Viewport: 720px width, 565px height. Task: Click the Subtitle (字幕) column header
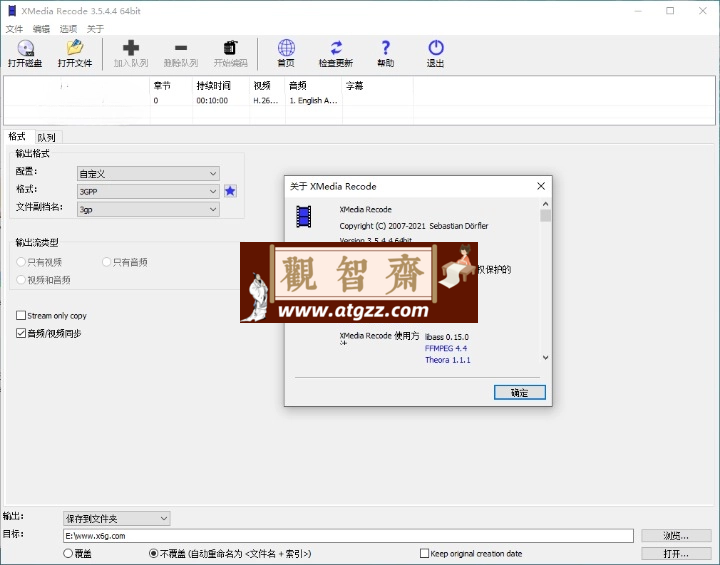[x=378, y=86]
